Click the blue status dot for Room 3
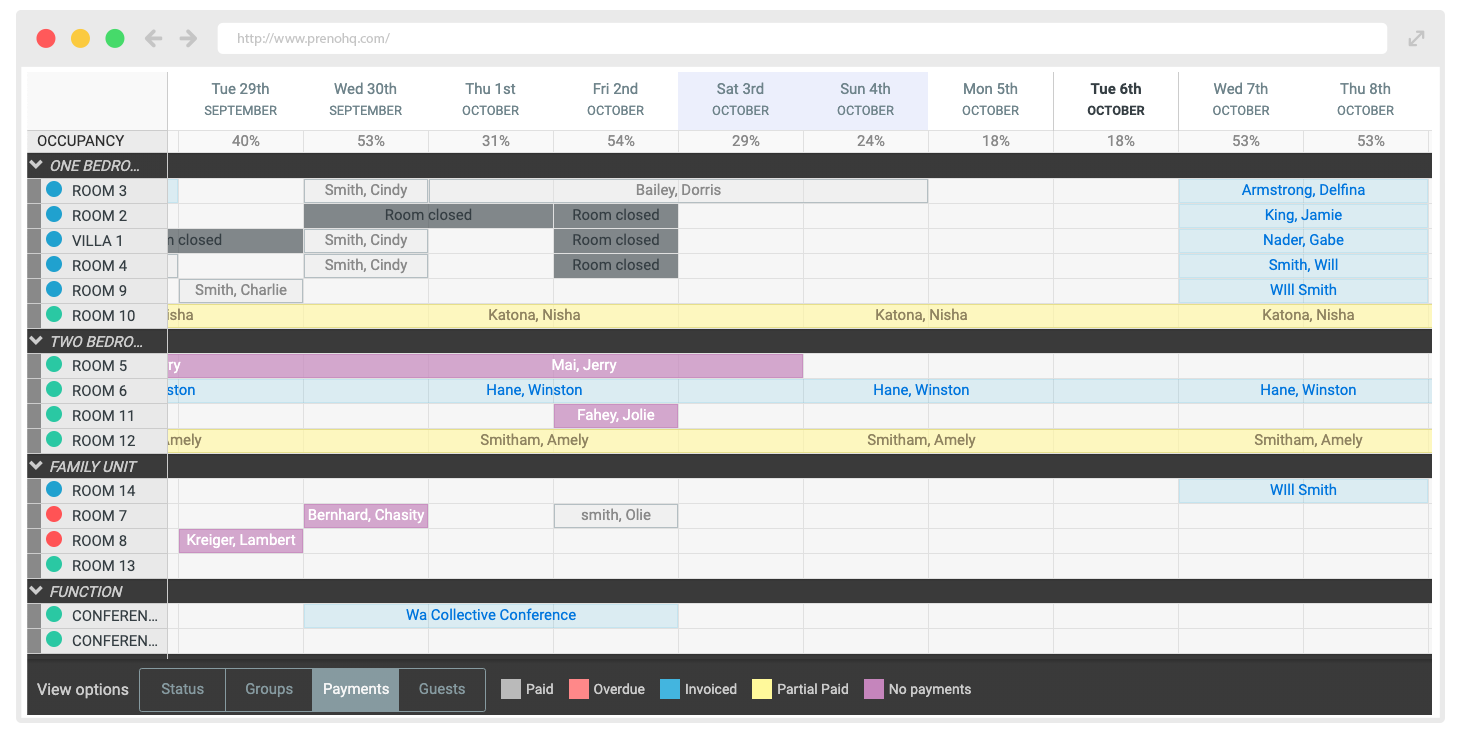Screen dimensions: 1459x746 pyautogui.click(x=54, y=190)
